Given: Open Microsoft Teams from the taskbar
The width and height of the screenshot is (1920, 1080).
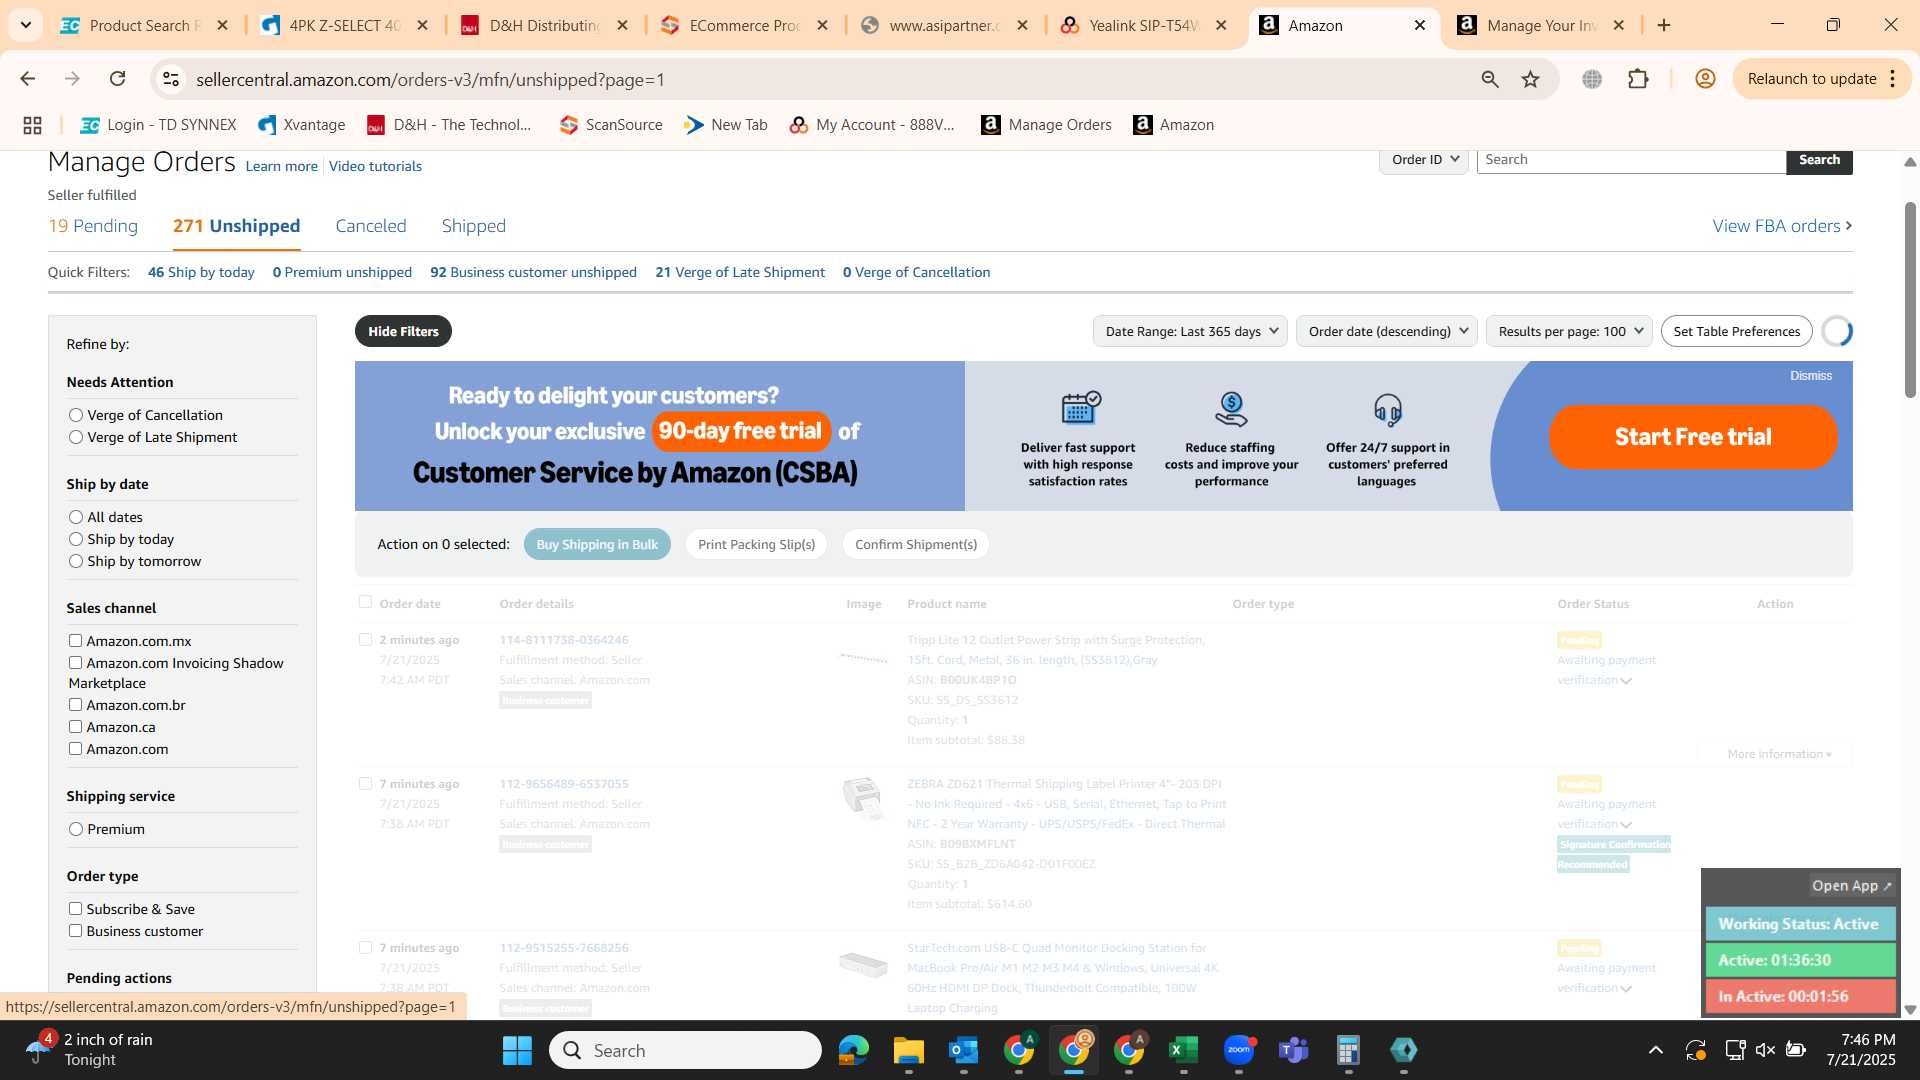Looking at the screenshot, I should 1294,1050.
